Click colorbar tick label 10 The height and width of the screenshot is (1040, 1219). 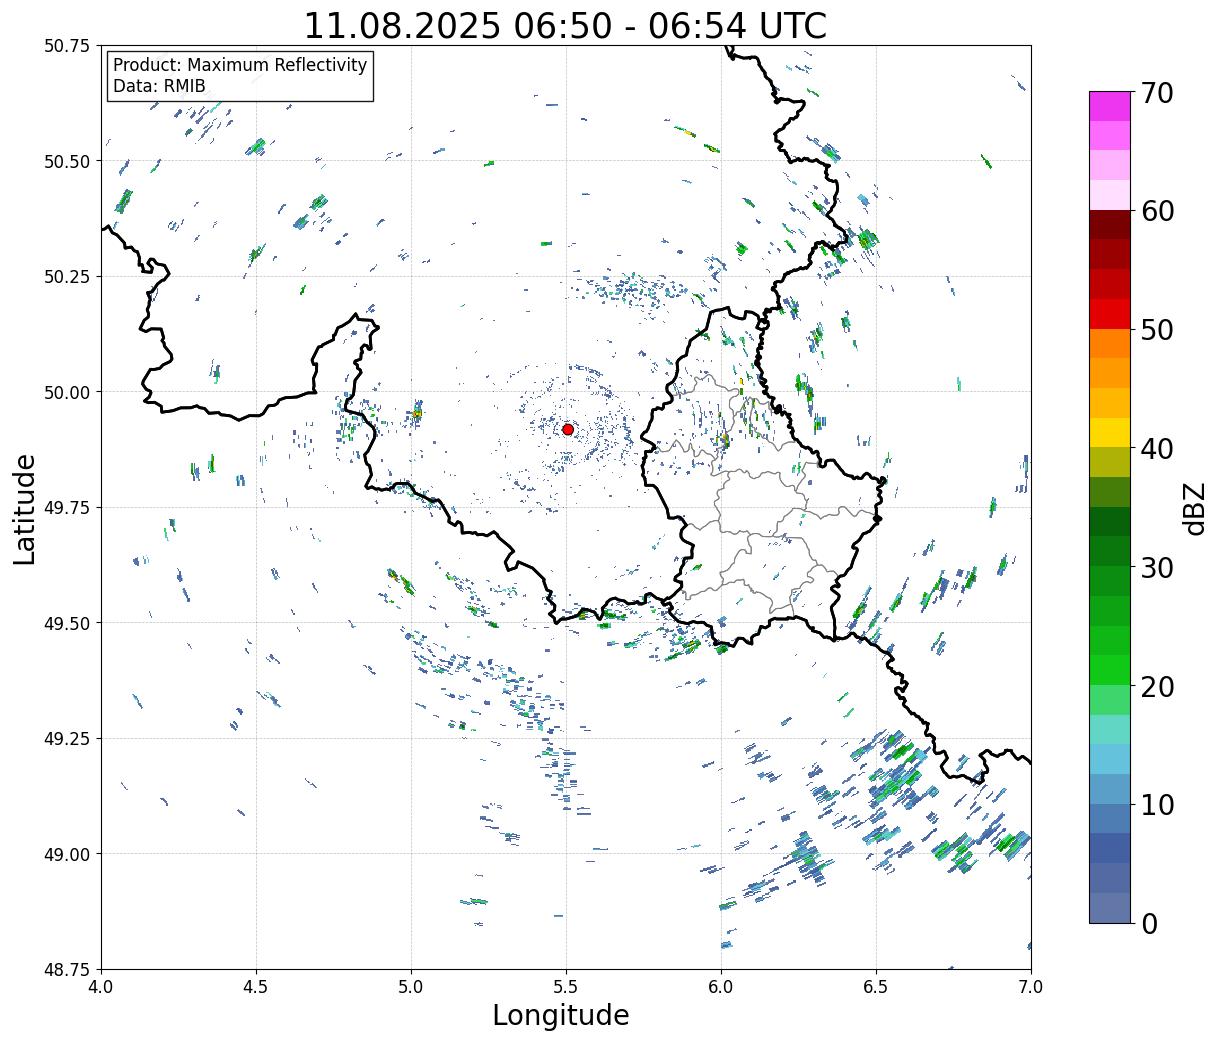[1157, 804]
